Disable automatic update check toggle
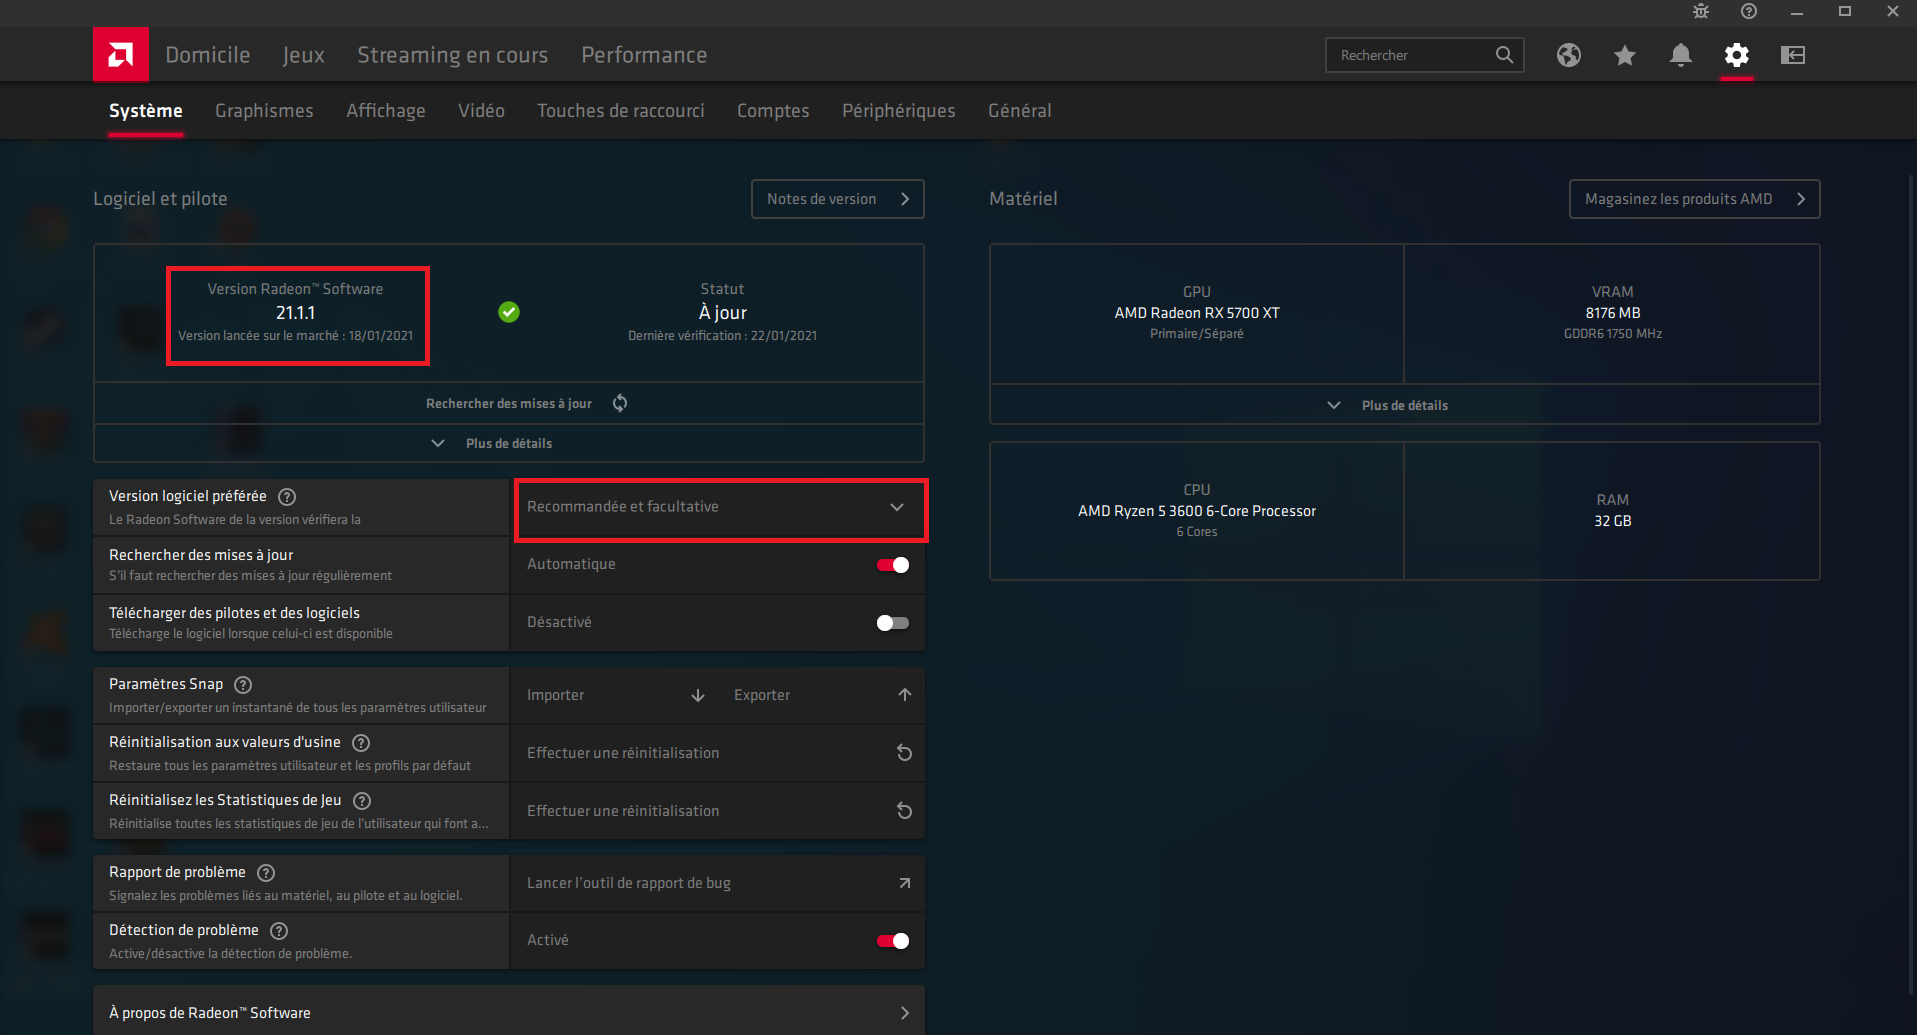The height and width of the screenshot is (1035, 1917). pos(892,565)
